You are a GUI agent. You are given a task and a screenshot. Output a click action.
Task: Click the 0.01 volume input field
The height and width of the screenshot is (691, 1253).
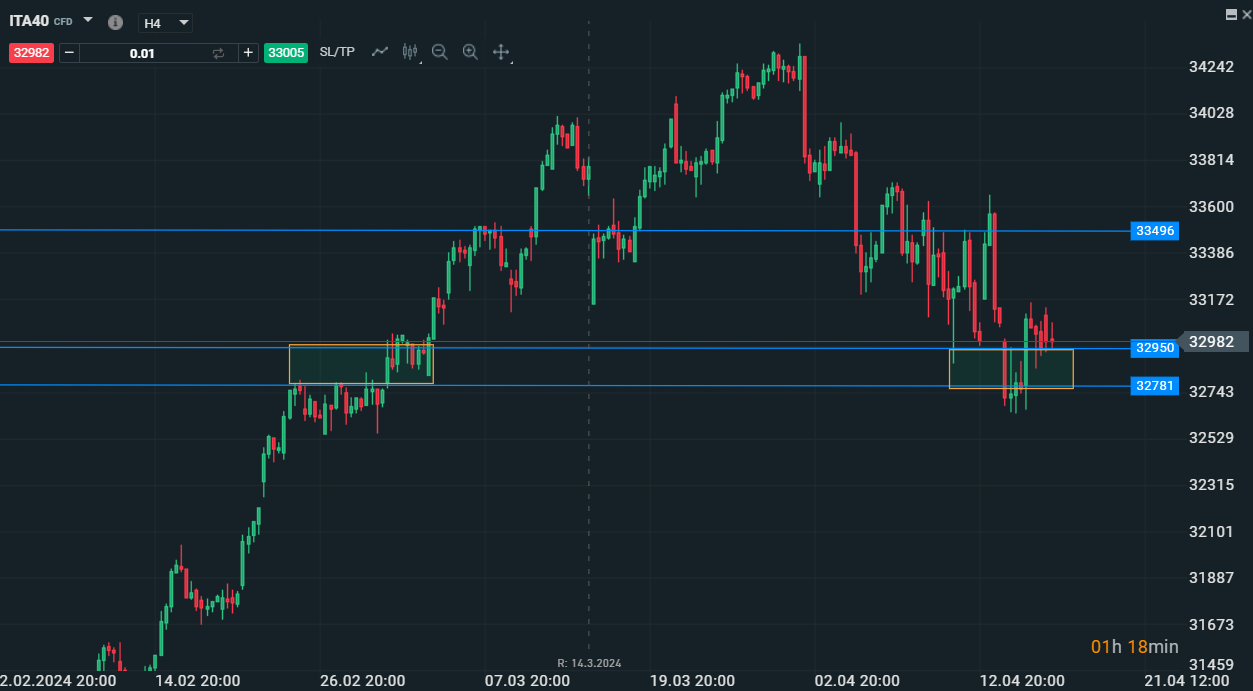click(142, 53)
